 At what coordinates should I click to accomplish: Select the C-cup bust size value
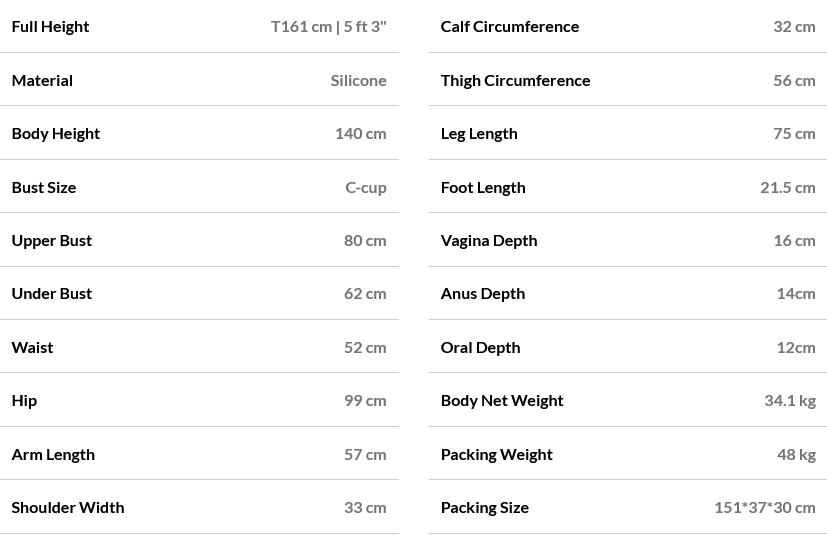click(x=366, y=187)
